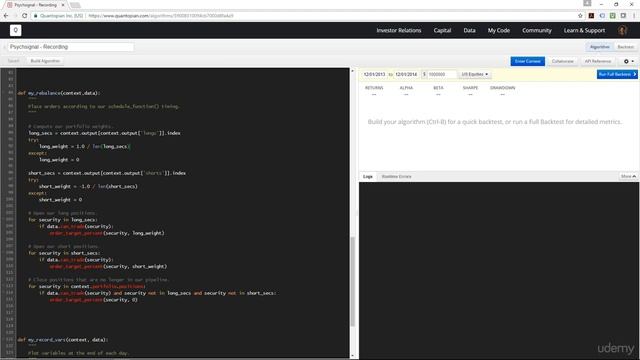Go back with the browser back arrow
The image size is (640, 360).
click(x=6, y=16)
